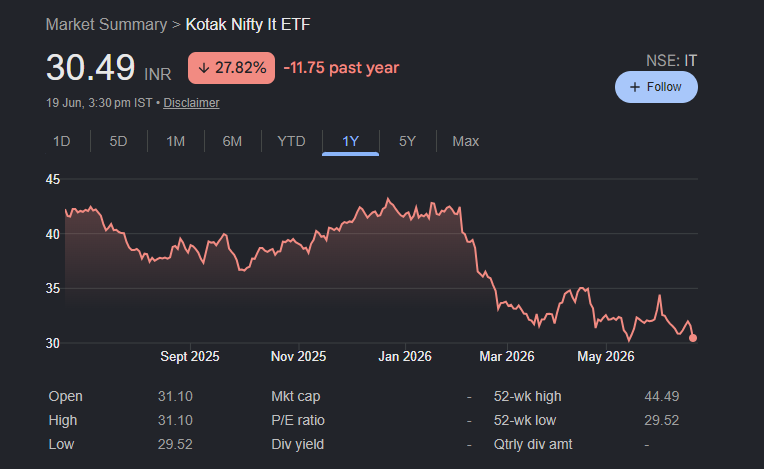Switch to Max time range

point(465,141)
